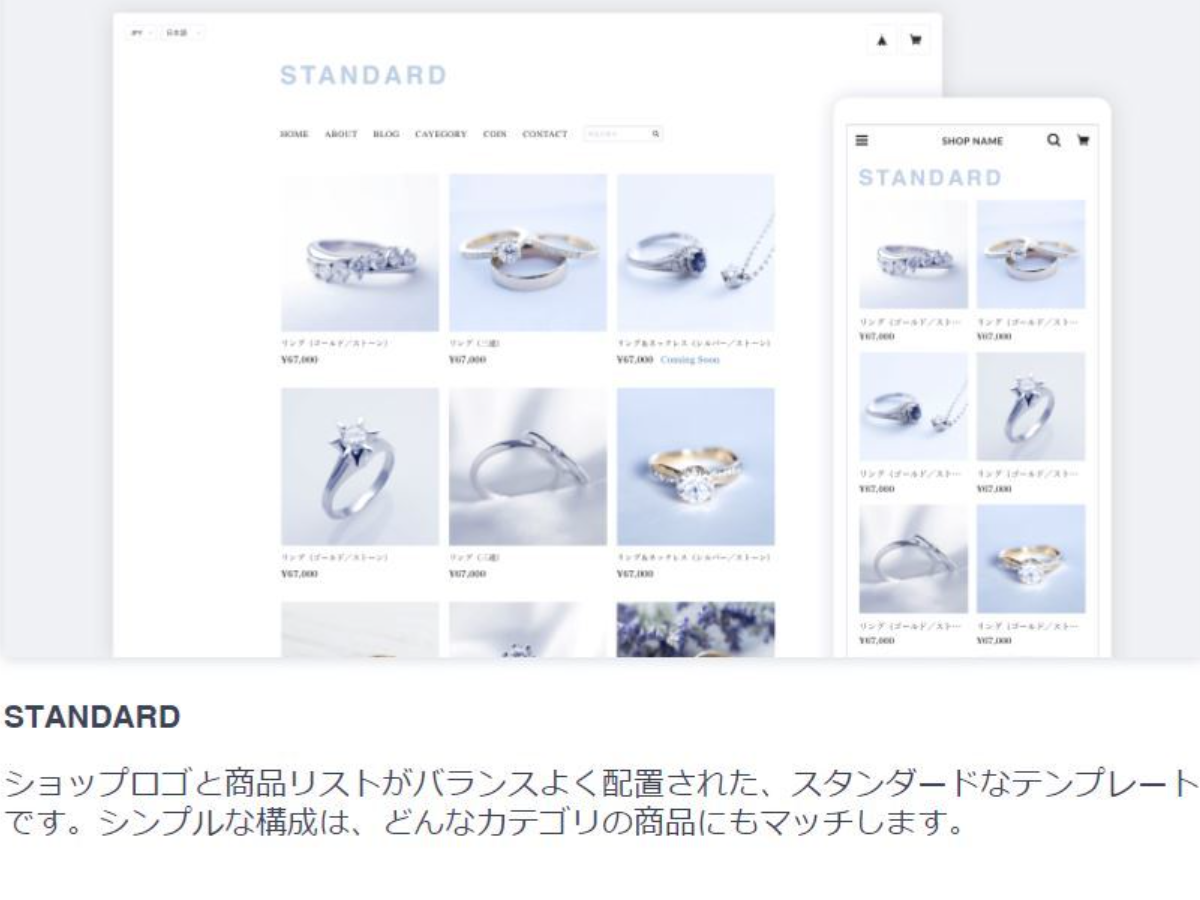Open the hamburger menu in mobile preview
This screenshot has height=900, width=1200.
point(861,141)
